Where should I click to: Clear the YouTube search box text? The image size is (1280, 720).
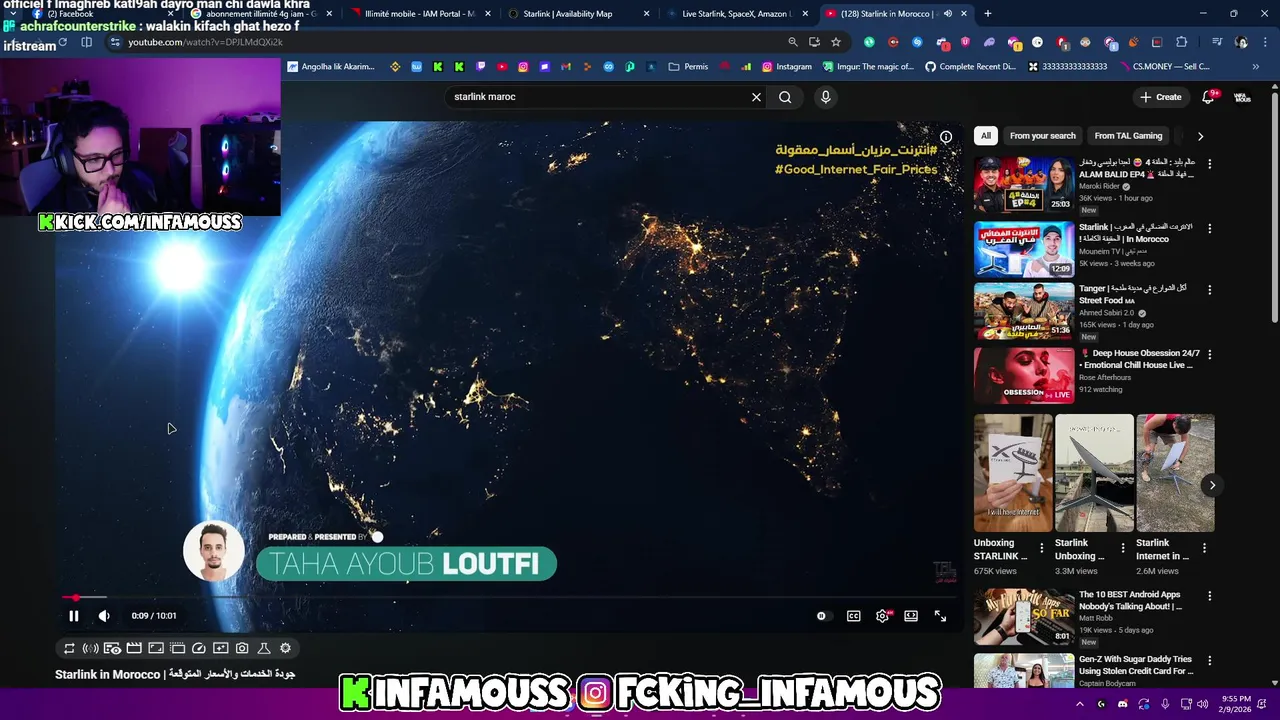(x=756, y=97)
